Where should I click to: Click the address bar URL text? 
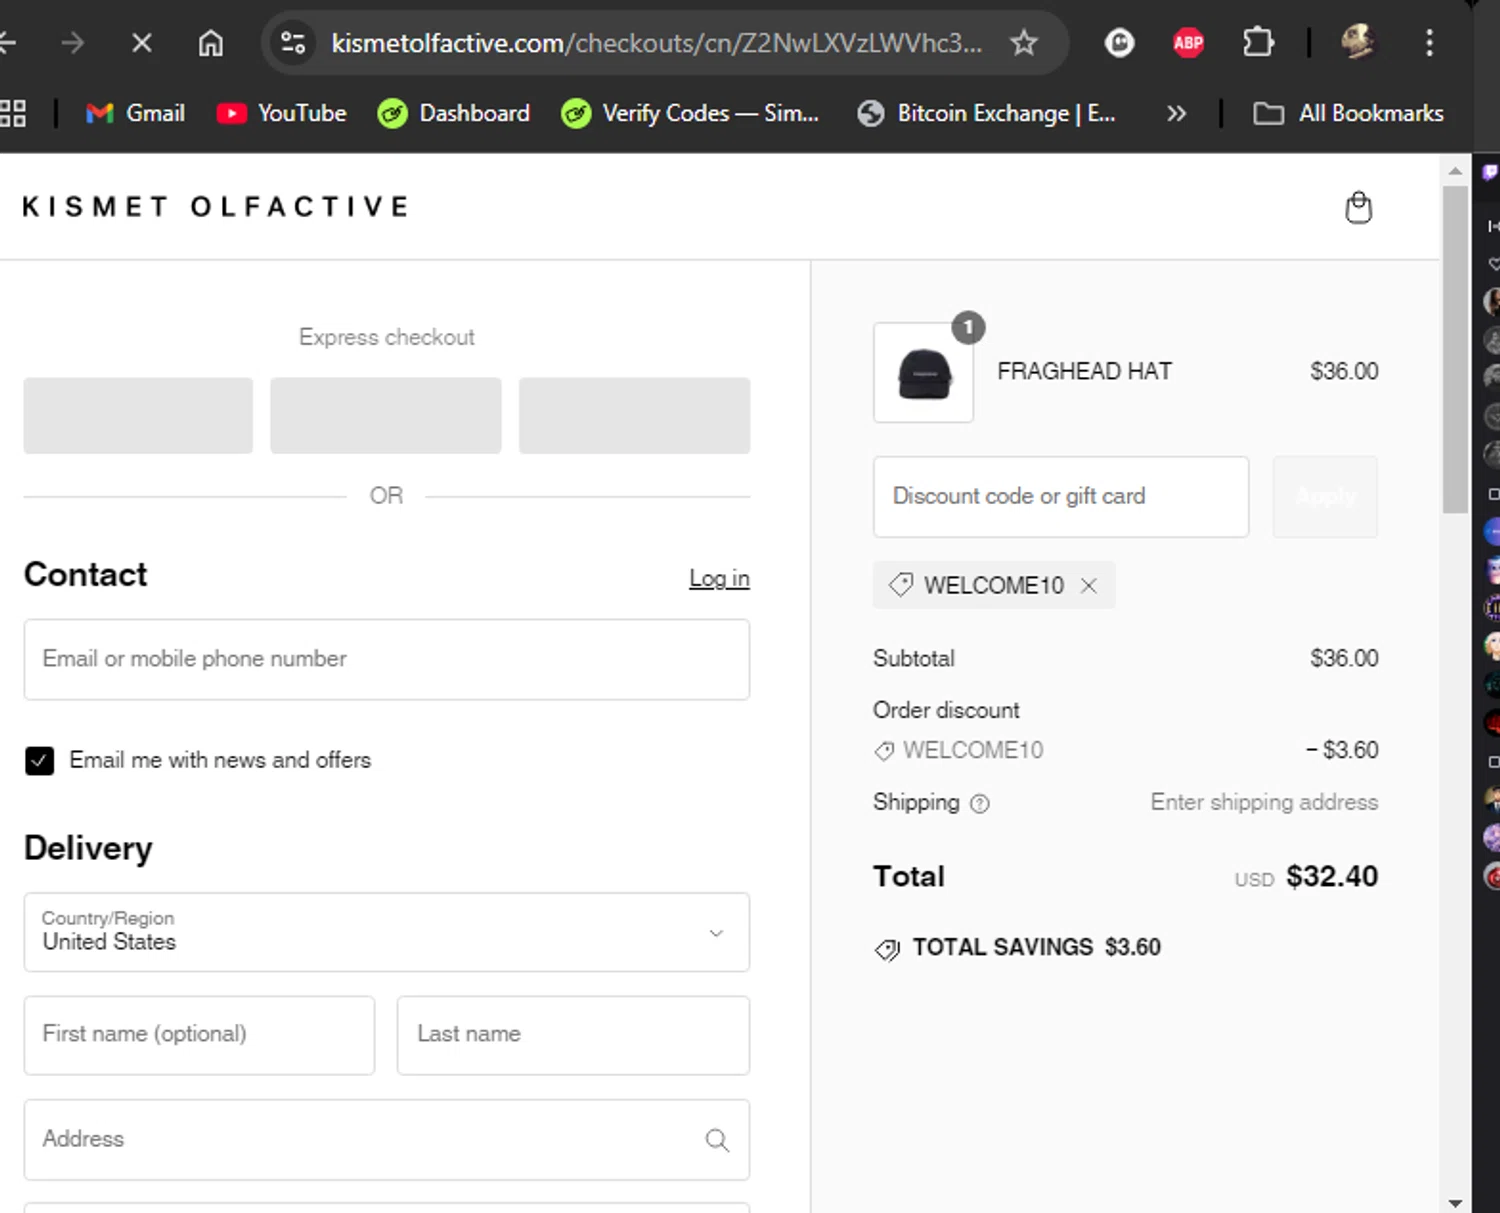click(656, 43)
